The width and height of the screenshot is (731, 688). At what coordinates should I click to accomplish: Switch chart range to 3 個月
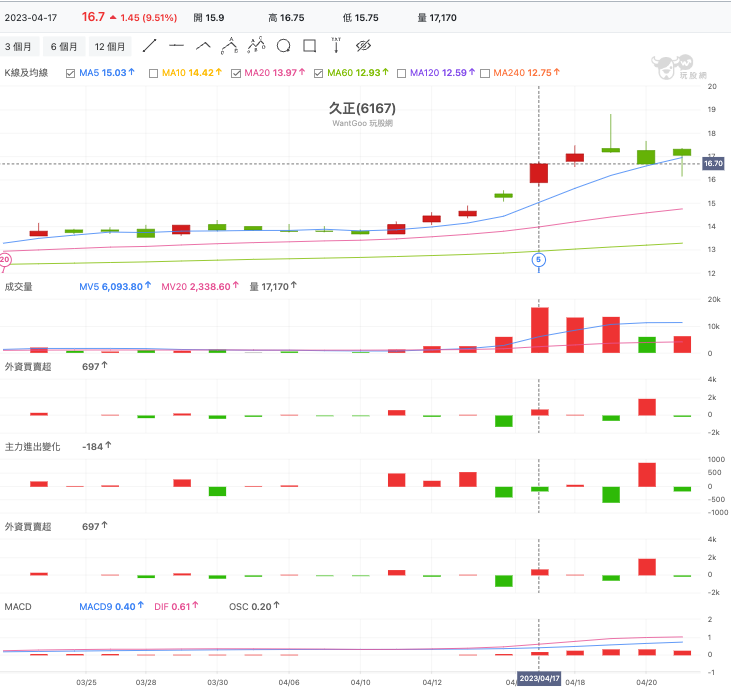point(19,47)
